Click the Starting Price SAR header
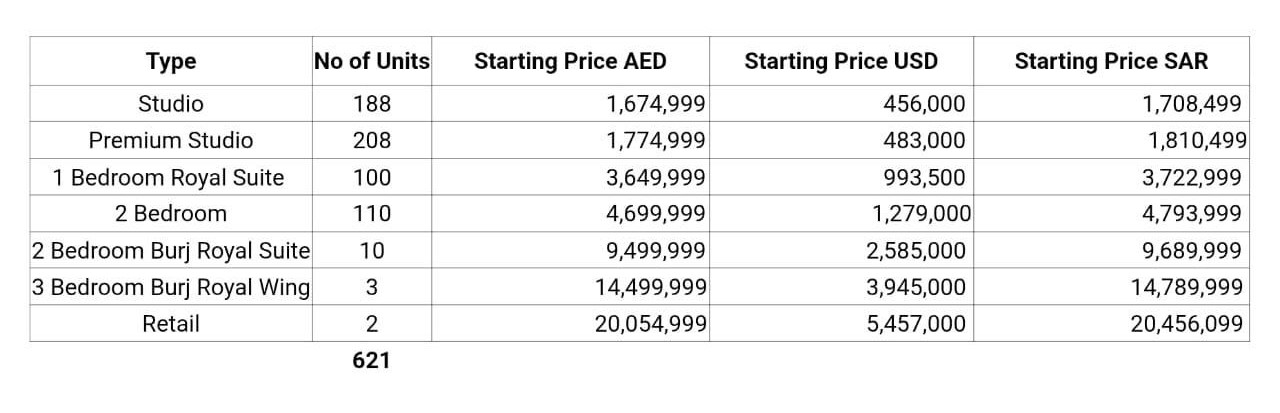1280x413 pixels. click(1111, 61)
